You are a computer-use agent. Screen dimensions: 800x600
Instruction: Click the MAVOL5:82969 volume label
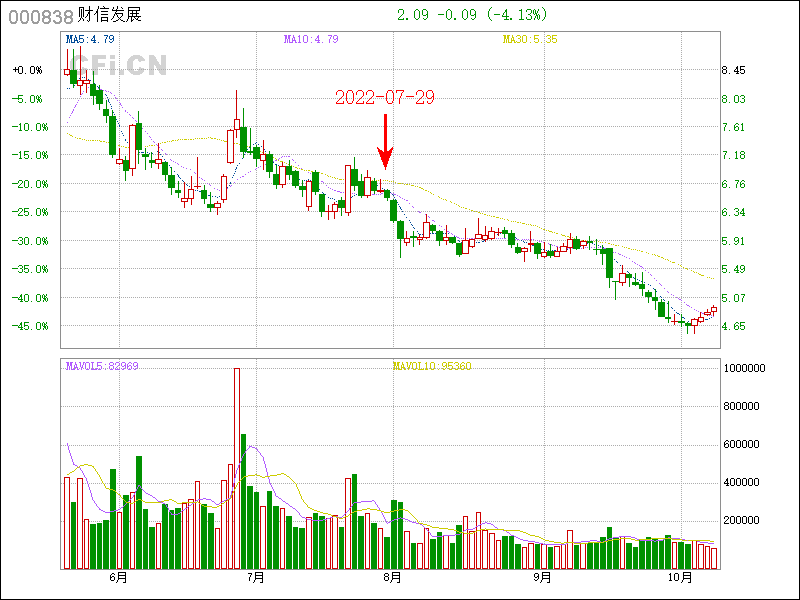[101, 367]
